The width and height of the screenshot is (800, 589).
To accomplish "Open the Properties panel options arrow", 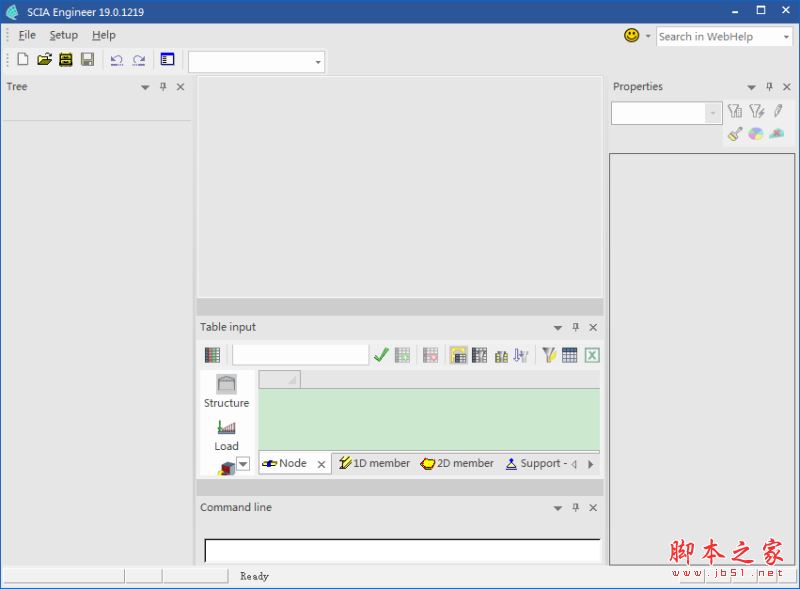I will 751,87.
